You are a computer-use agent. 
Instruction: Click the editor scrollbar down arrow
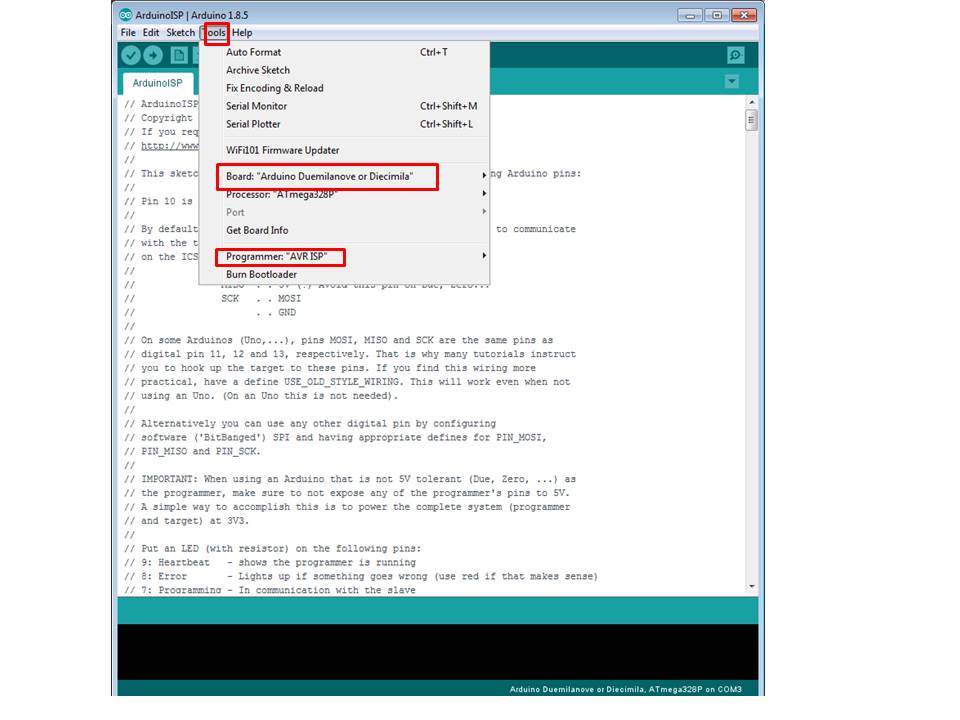pyautogui.click(x=751, y=587)
